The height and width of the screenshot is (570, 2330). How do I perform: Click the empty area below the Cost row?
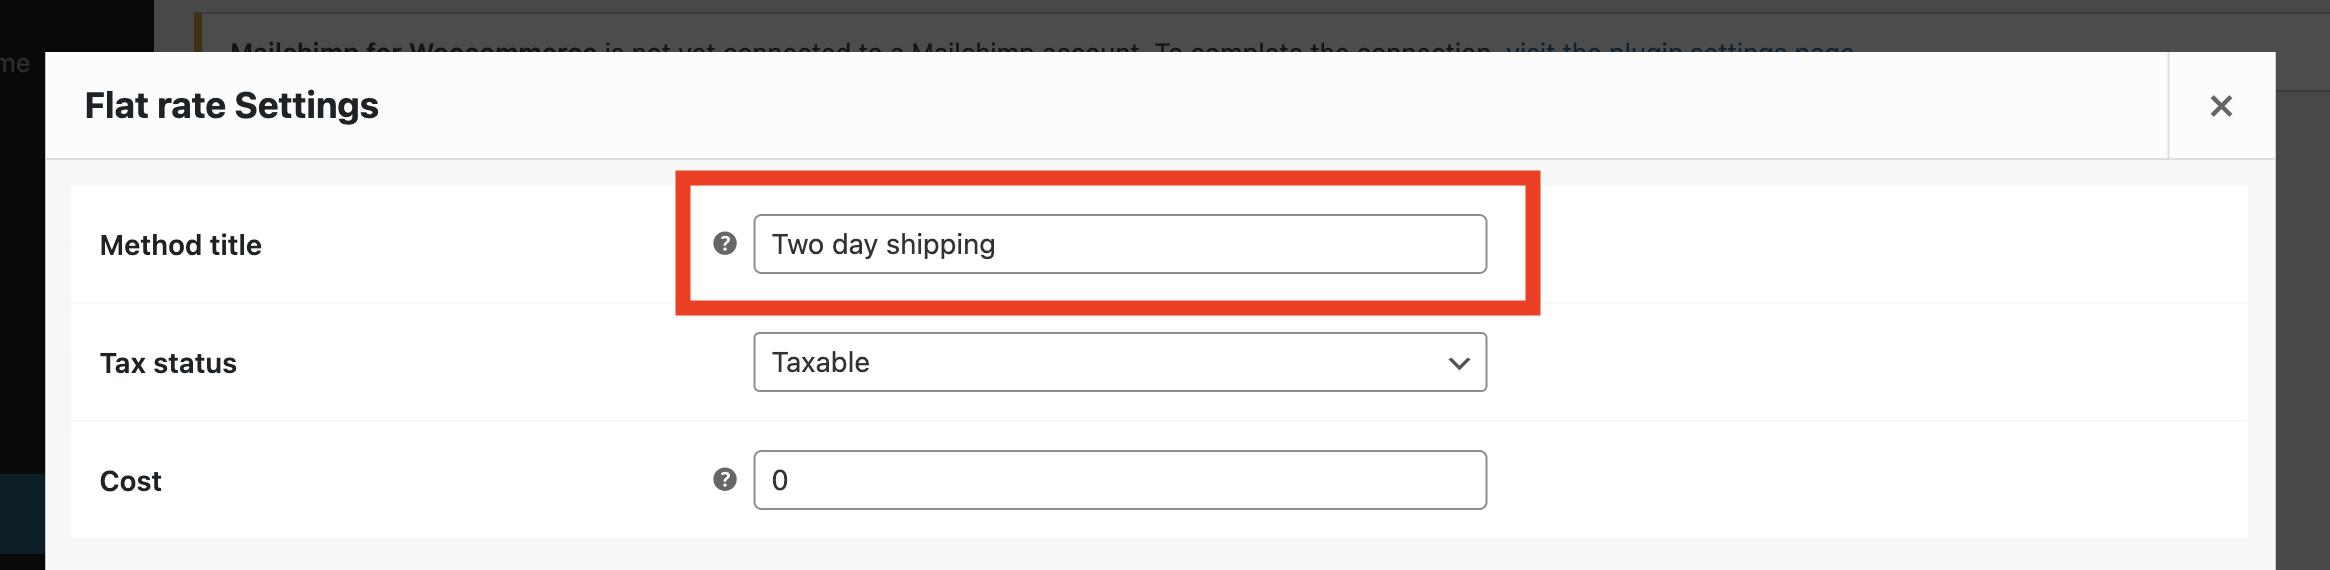click(x=1159, y=555)
